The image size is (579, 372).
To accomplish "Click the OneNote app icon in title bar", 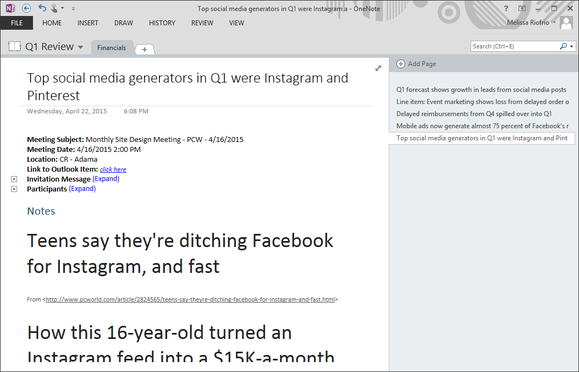I will (10, 8).
